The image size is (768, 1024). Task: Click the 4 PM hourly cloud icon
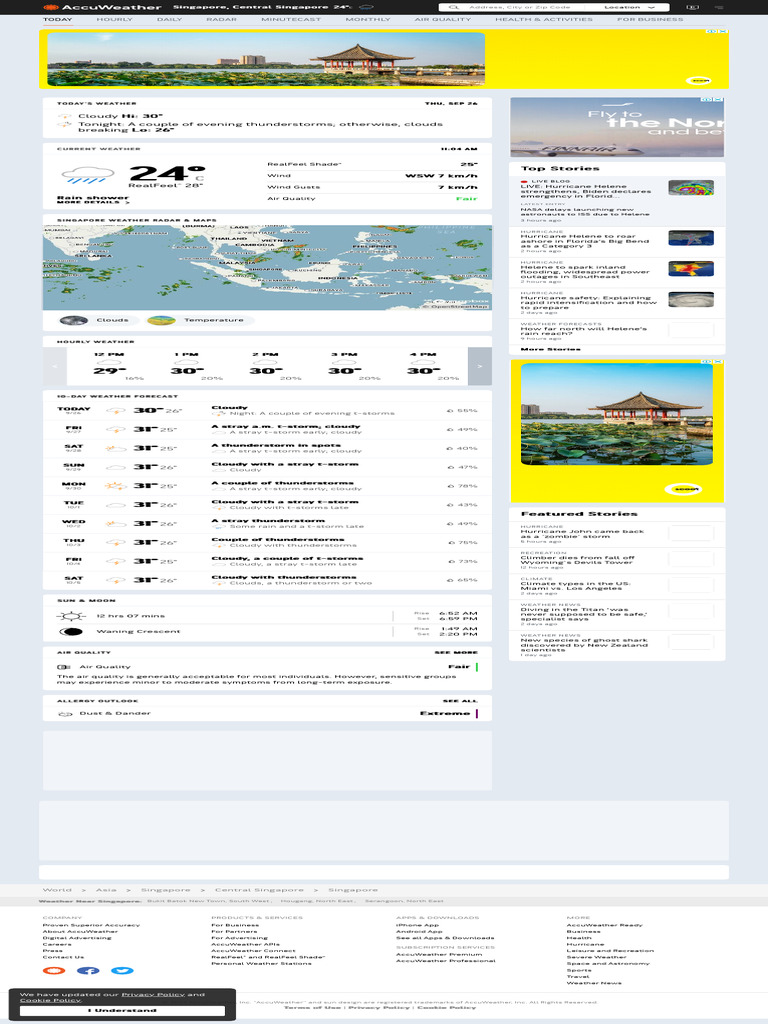(423, 362)
